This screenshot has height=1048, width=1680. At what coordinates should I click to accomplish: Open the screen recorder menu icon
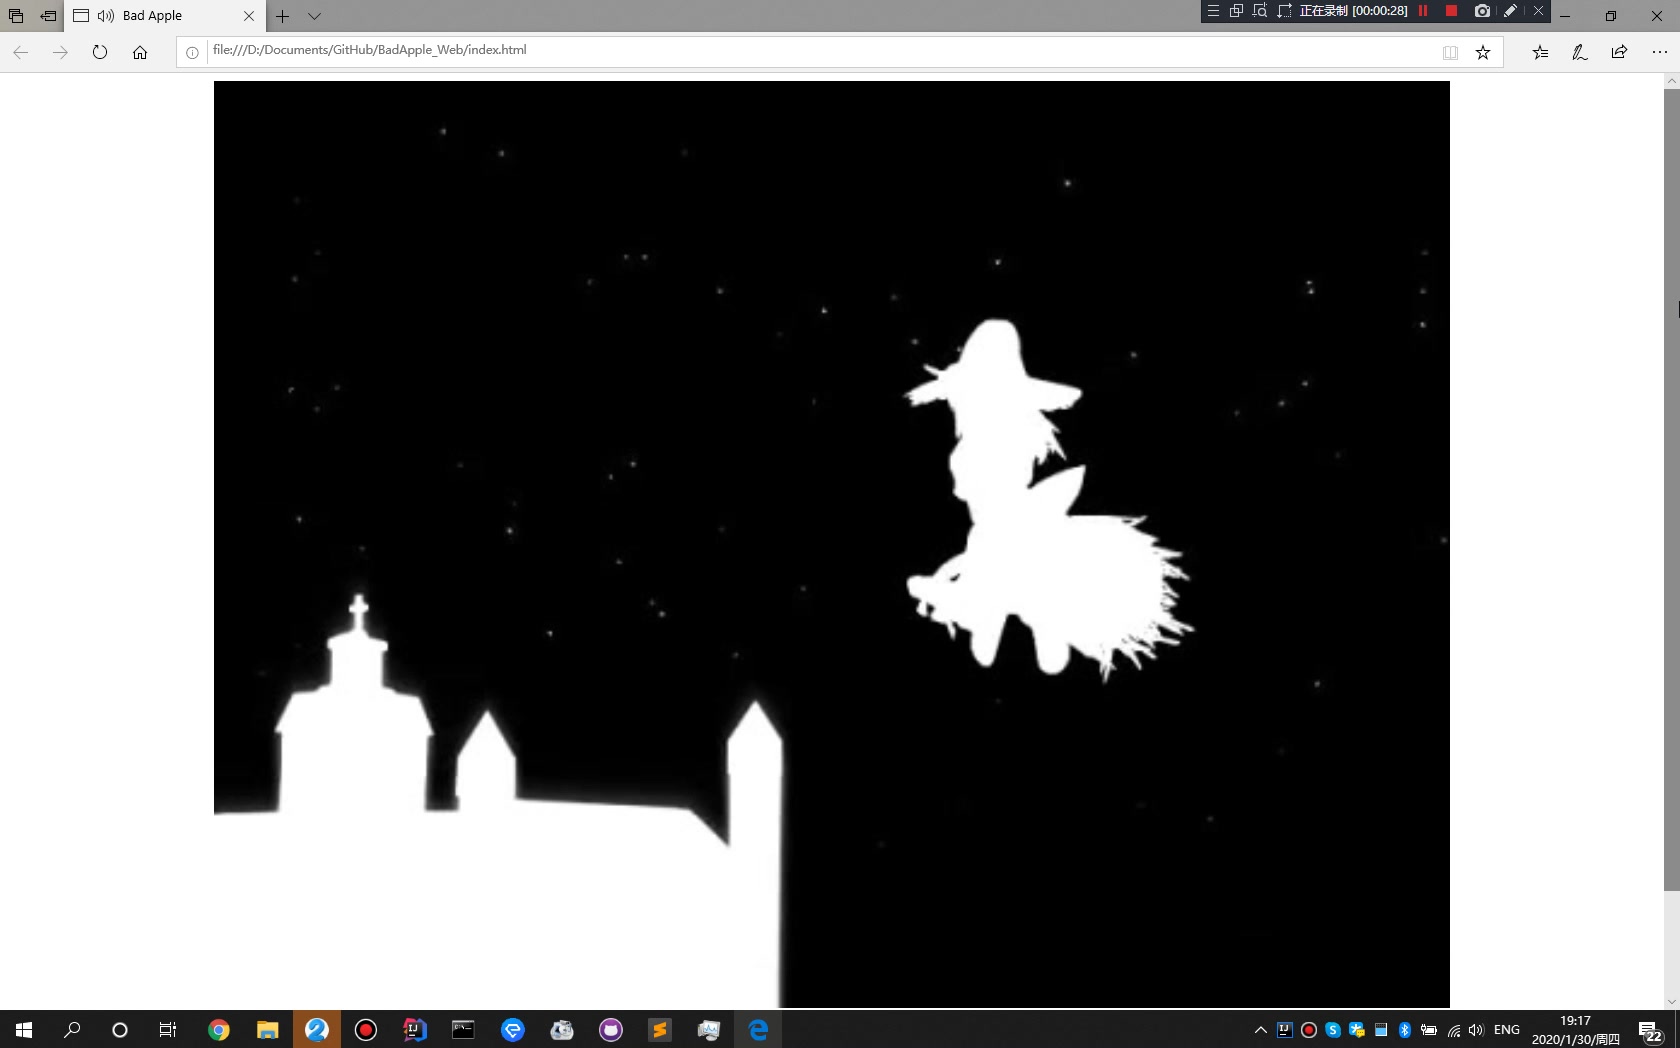coord(1213,11)
